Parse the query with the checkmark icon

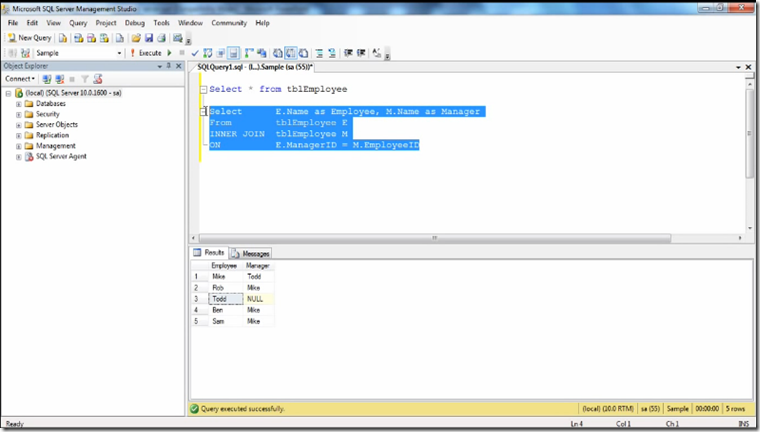[x=195, y=53]
